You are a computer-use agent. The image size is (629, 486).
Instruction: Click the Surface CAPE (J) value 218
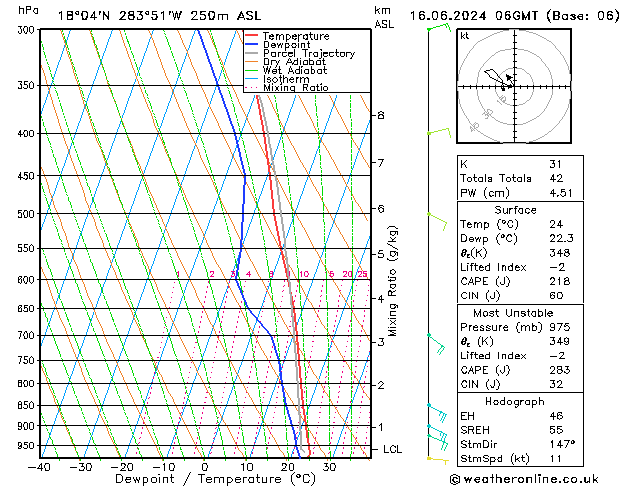(560, 281)
